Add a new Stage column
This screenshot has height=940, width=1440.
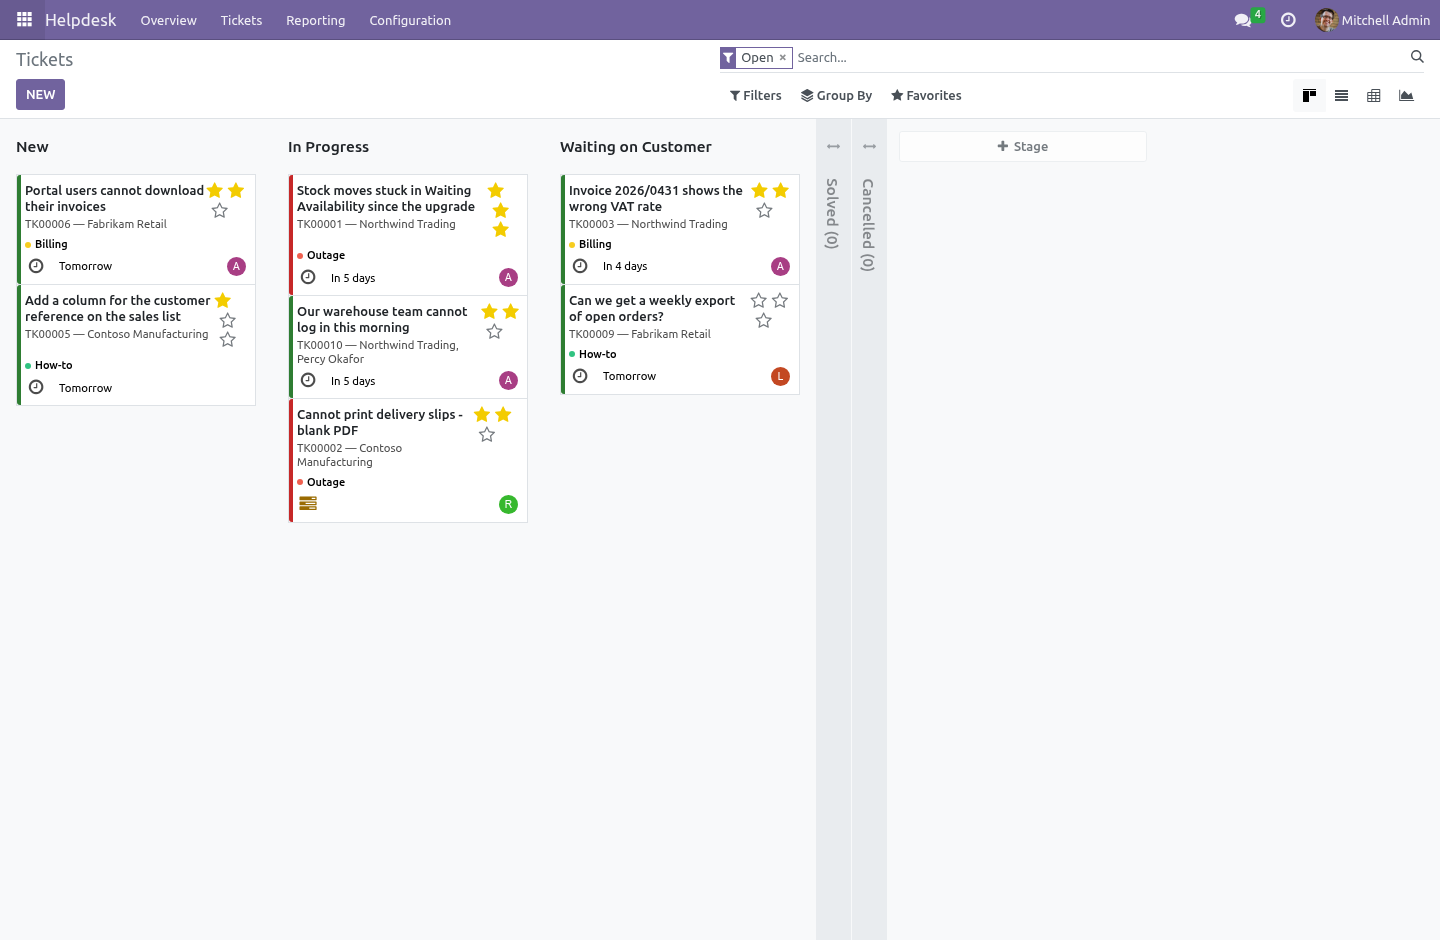point(1022,146)
